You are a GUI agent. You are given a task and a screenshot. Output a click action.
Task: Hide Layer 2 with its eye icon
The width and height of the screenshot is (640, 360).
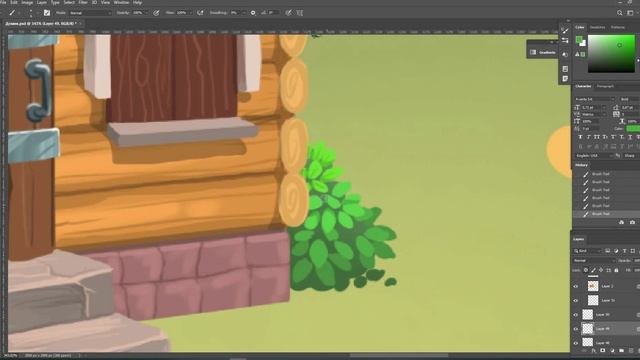tap(576, 287)
